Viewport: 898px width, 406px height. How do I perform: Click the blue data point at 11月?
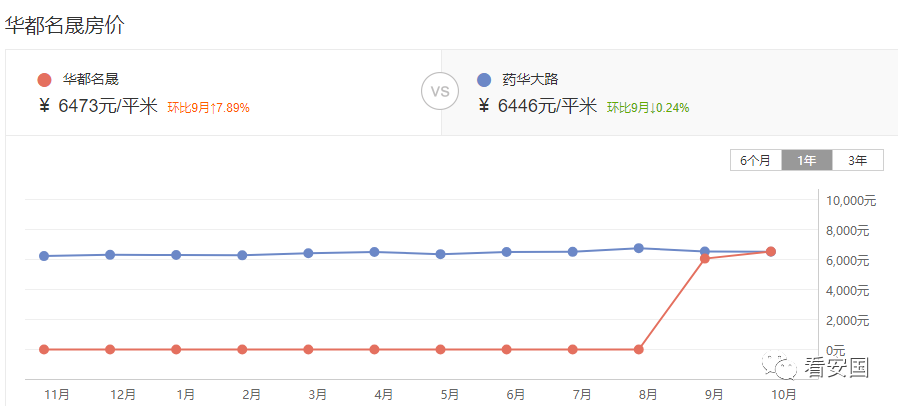pyautogui.click(x=44, y=256)
